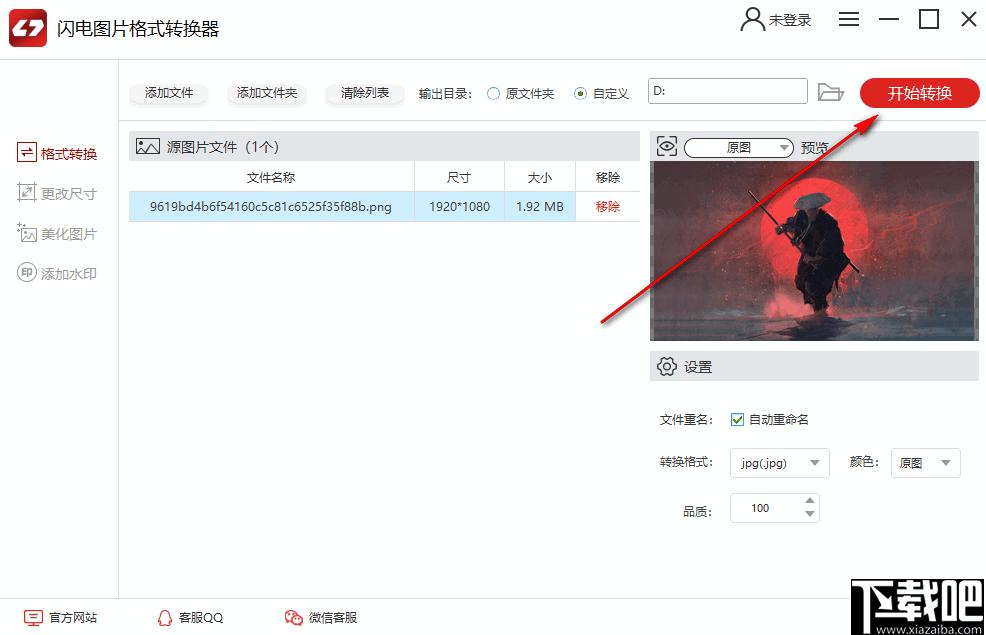Switch to 格式转换 tab
Screen dimensions: 986x635
pos(57,153)
